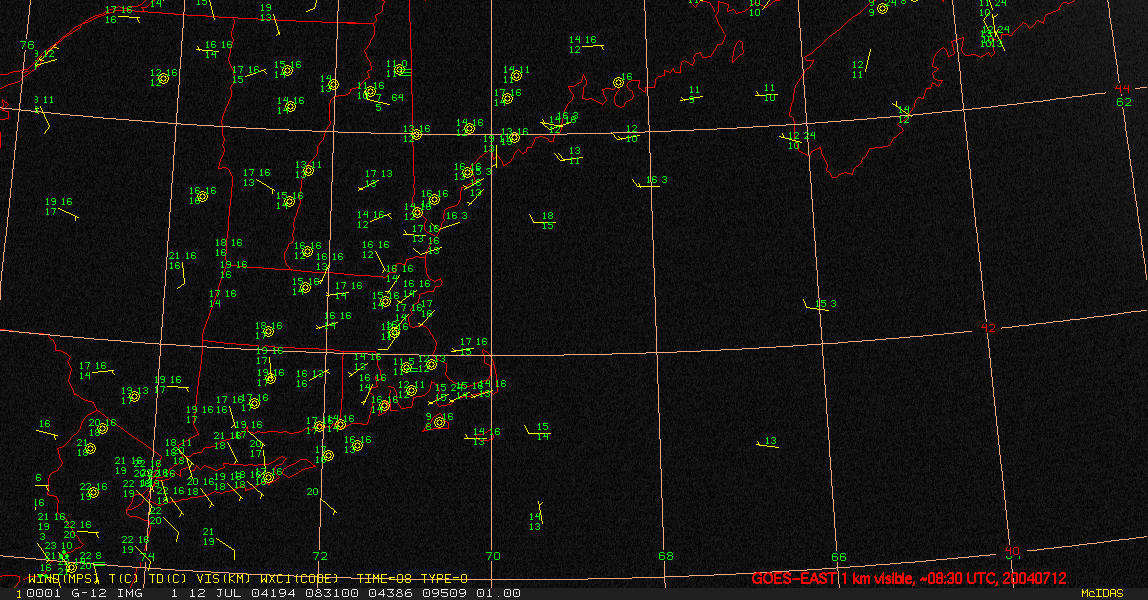Click the 09509 value in status bar

pos(446,593)
